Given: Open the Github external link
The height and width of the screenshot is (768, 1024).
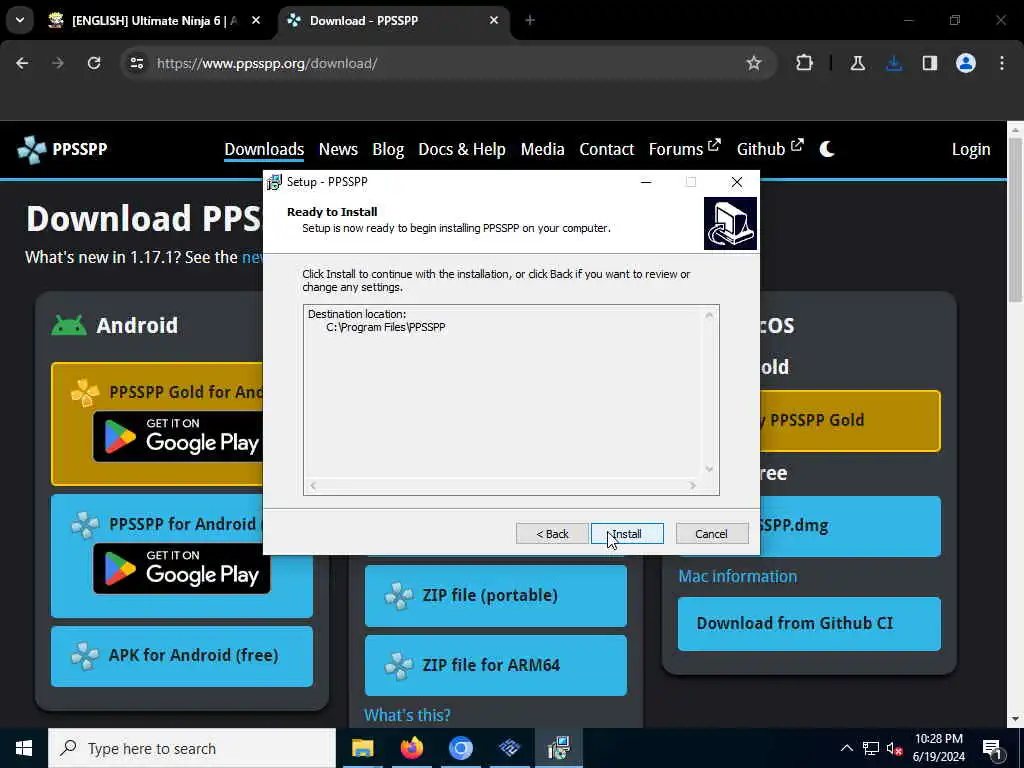Looking at the screenshot, I should click(x=770, y=149).
